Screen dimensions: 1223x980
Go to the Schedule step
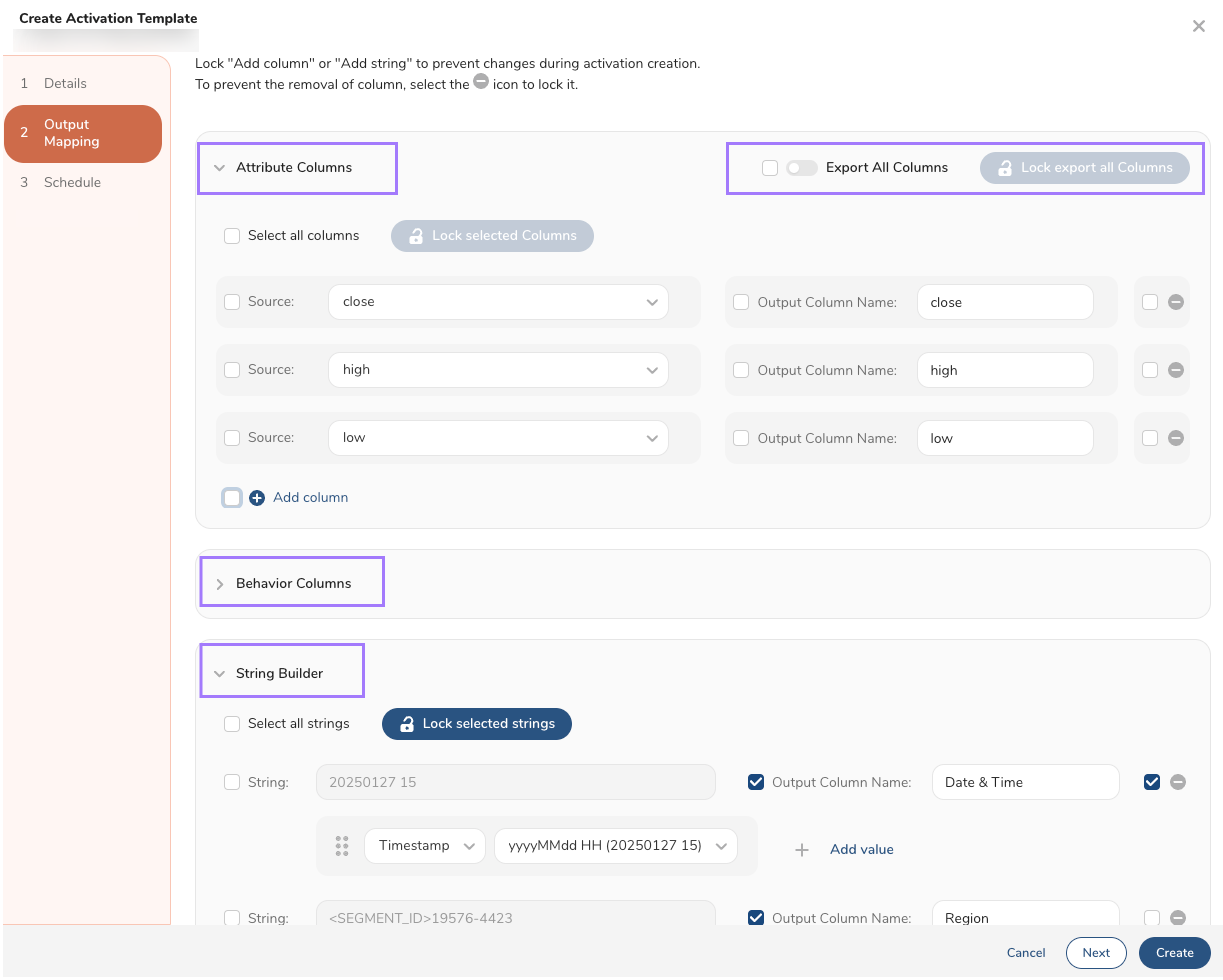tap(72, 182)
